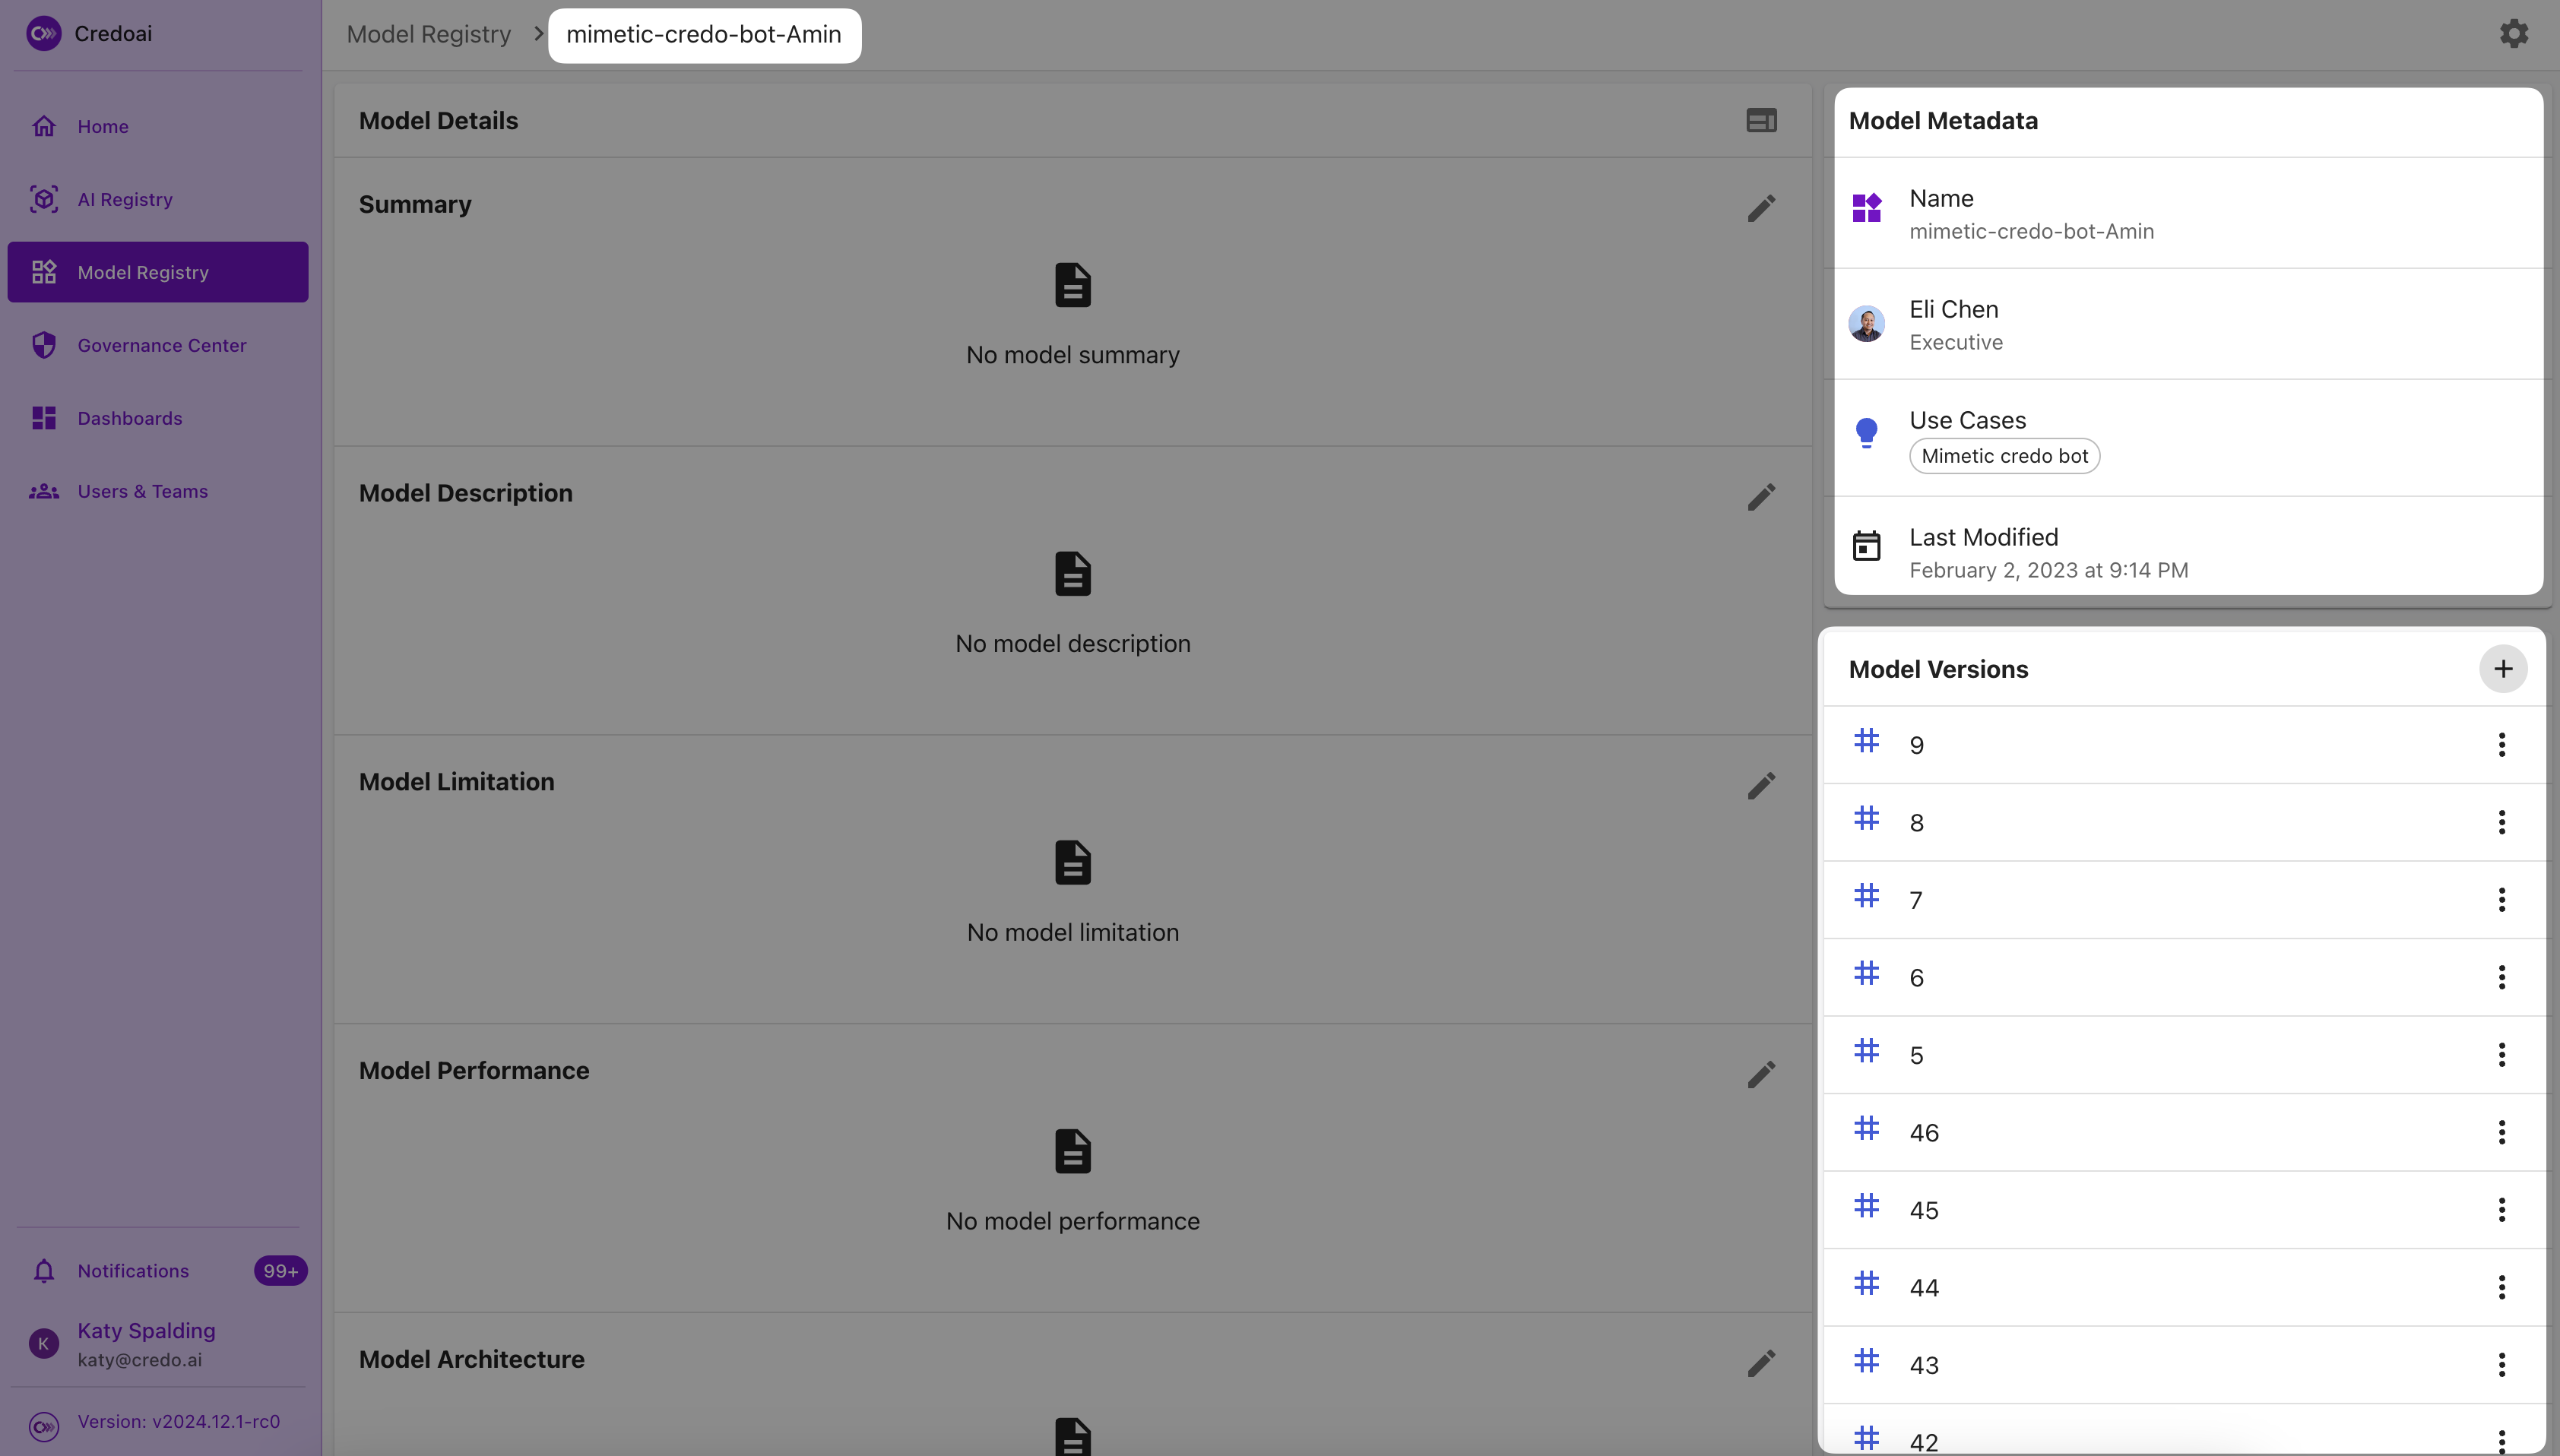Click the No model summary document icon
This screenshot has height=1456, width=2560.
click(1073, 285)
